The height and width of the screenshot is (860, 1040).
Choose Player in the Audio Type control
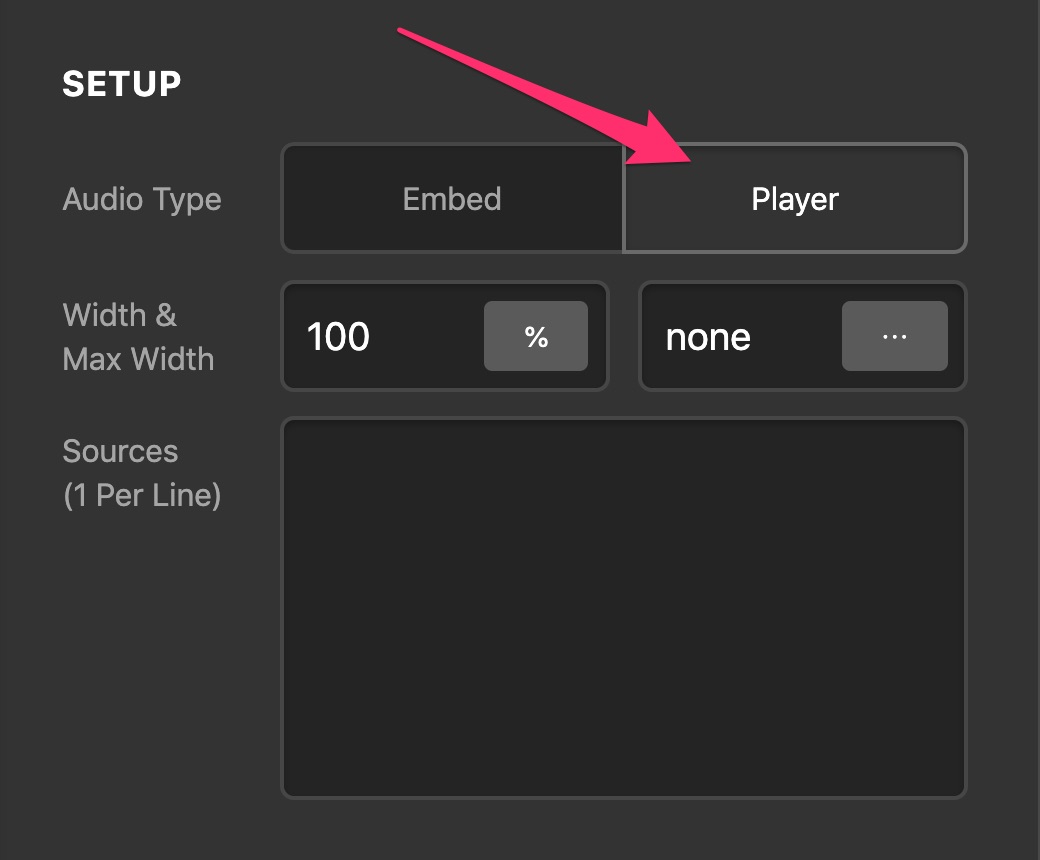tap(795, 198)
